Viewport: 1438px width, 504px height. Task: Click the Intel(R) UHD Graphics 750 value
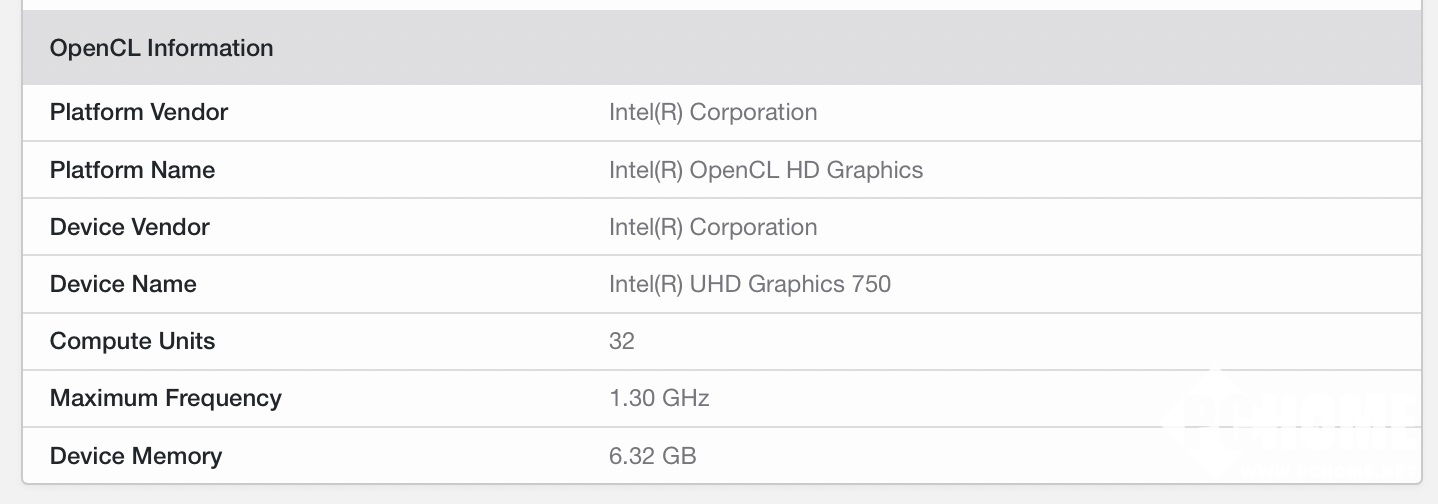click(750, 284)
